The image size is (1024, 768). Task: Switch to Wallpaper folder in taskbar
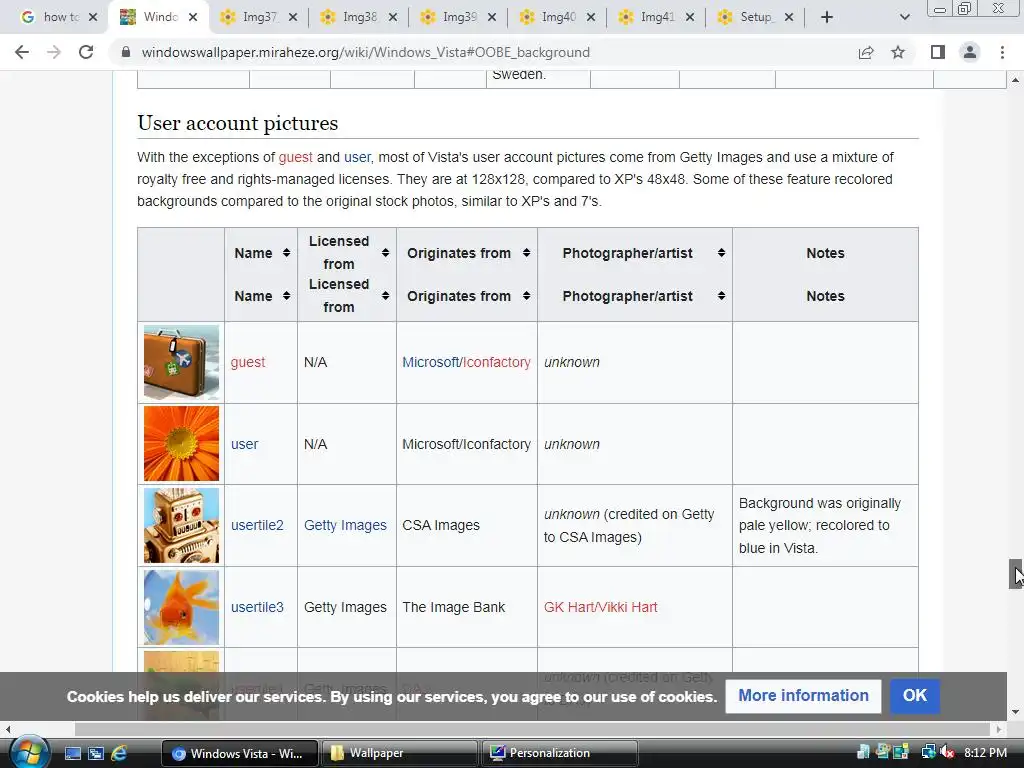click(x=398, y=753)
